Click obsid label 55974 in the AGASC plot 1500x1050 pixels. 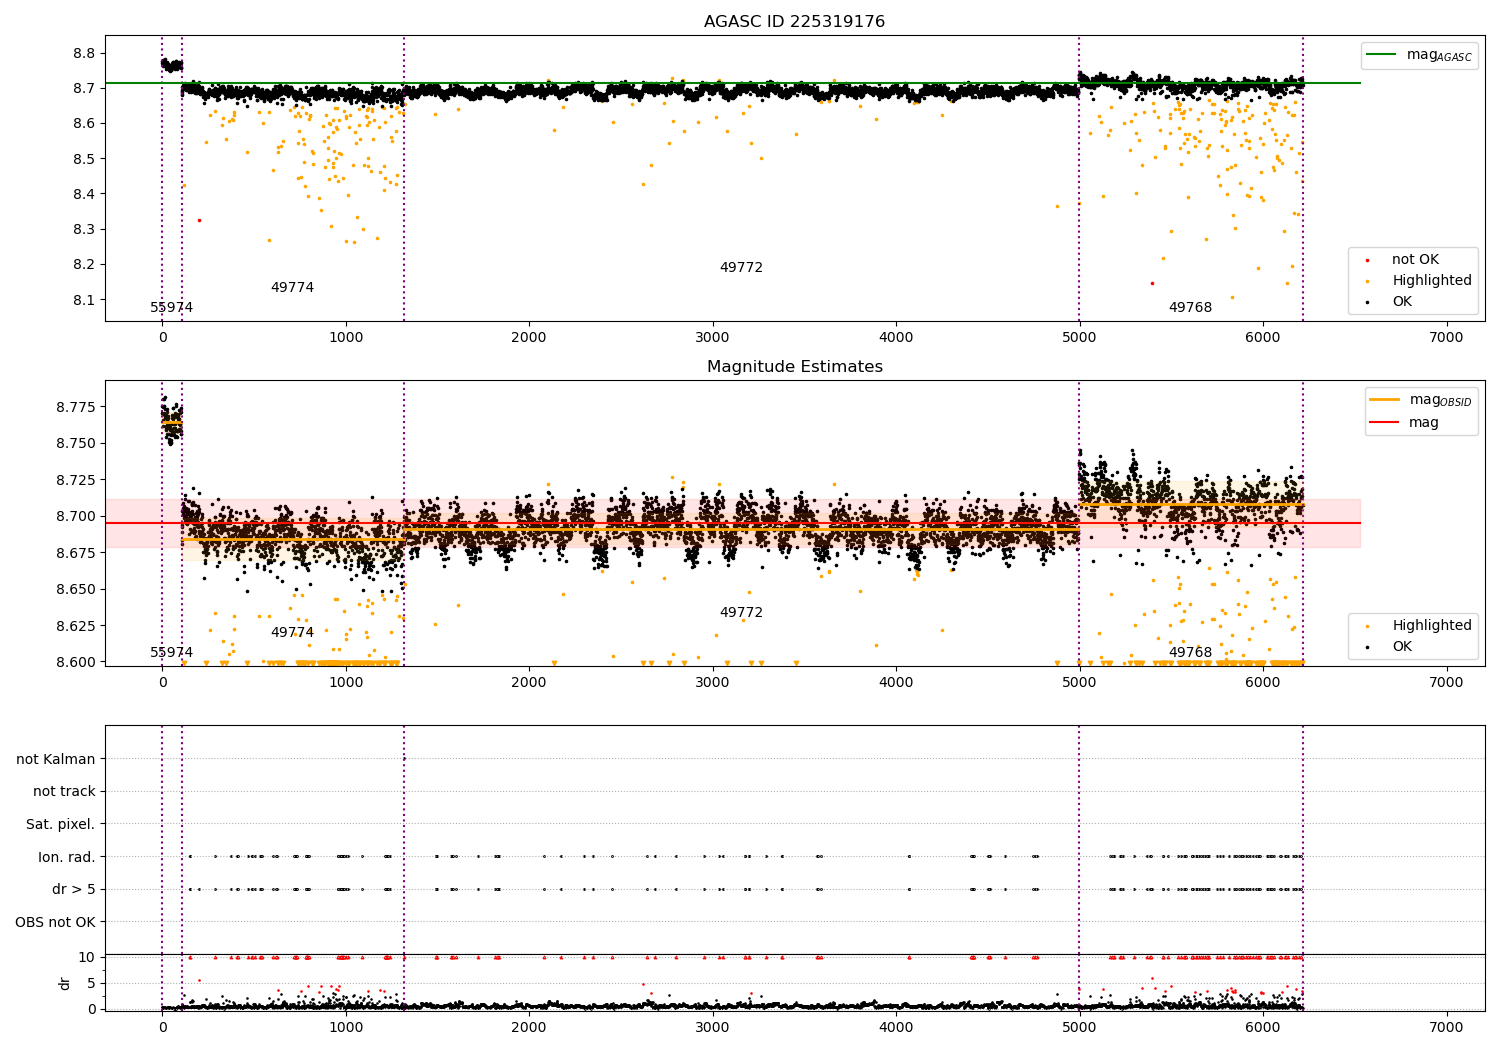coord(172,308)
